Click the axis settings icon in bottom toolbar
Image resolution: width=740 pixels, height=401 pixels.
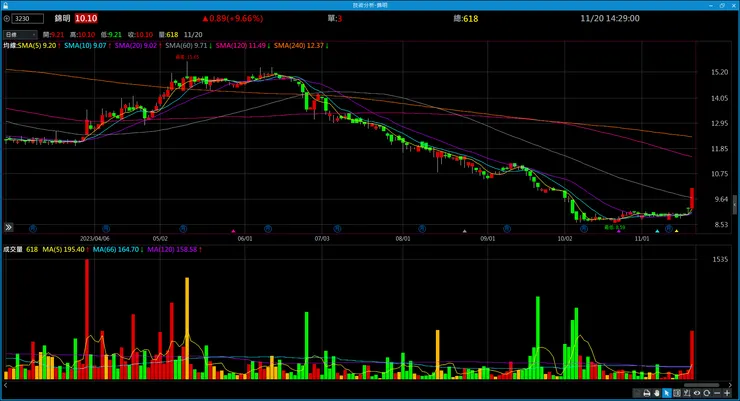687,393
